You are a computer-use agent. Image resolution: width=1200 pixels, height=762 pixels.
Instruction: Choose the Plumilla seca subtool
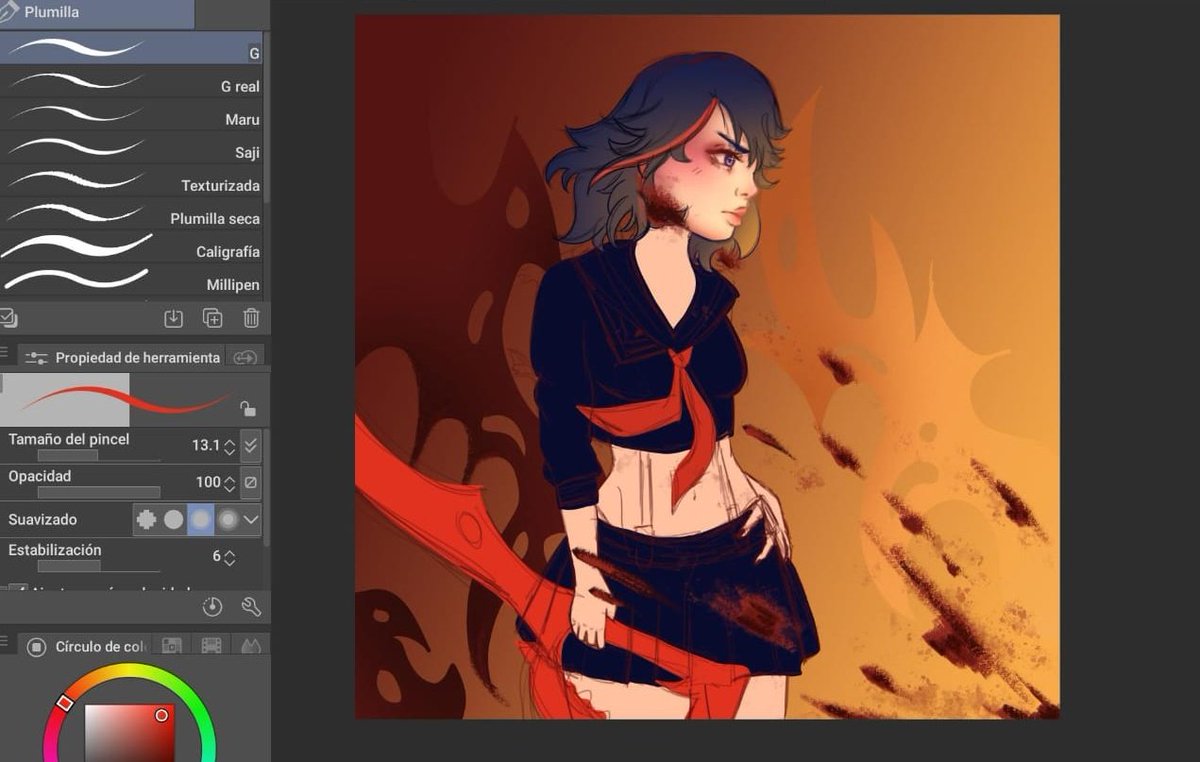click(x=131, y=213)
